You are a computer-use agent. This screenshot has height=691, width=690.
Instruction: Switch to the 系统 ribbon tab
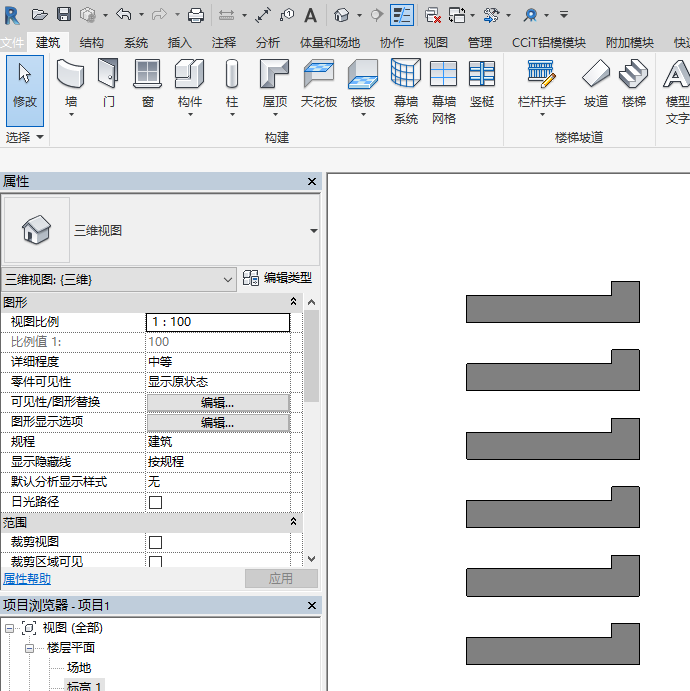(x=136, y=43)
